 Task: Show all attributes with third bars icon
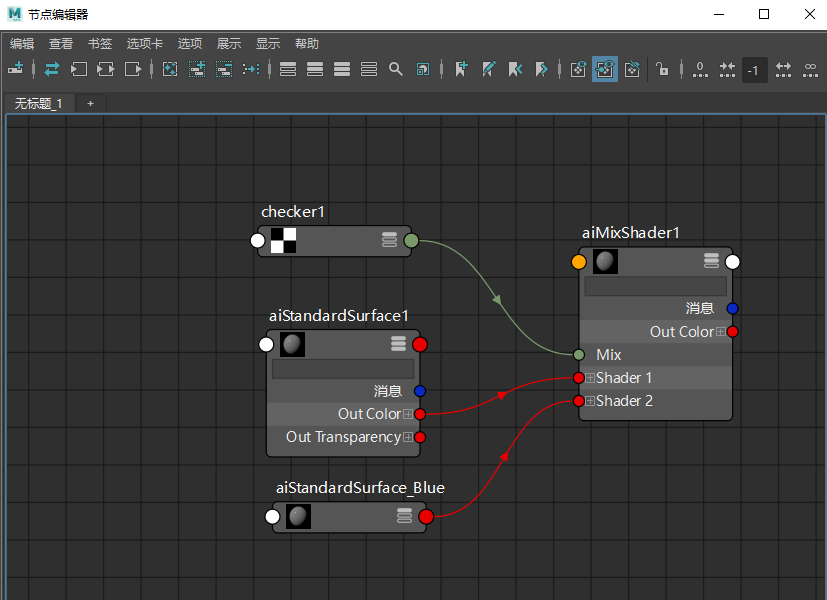342,69
